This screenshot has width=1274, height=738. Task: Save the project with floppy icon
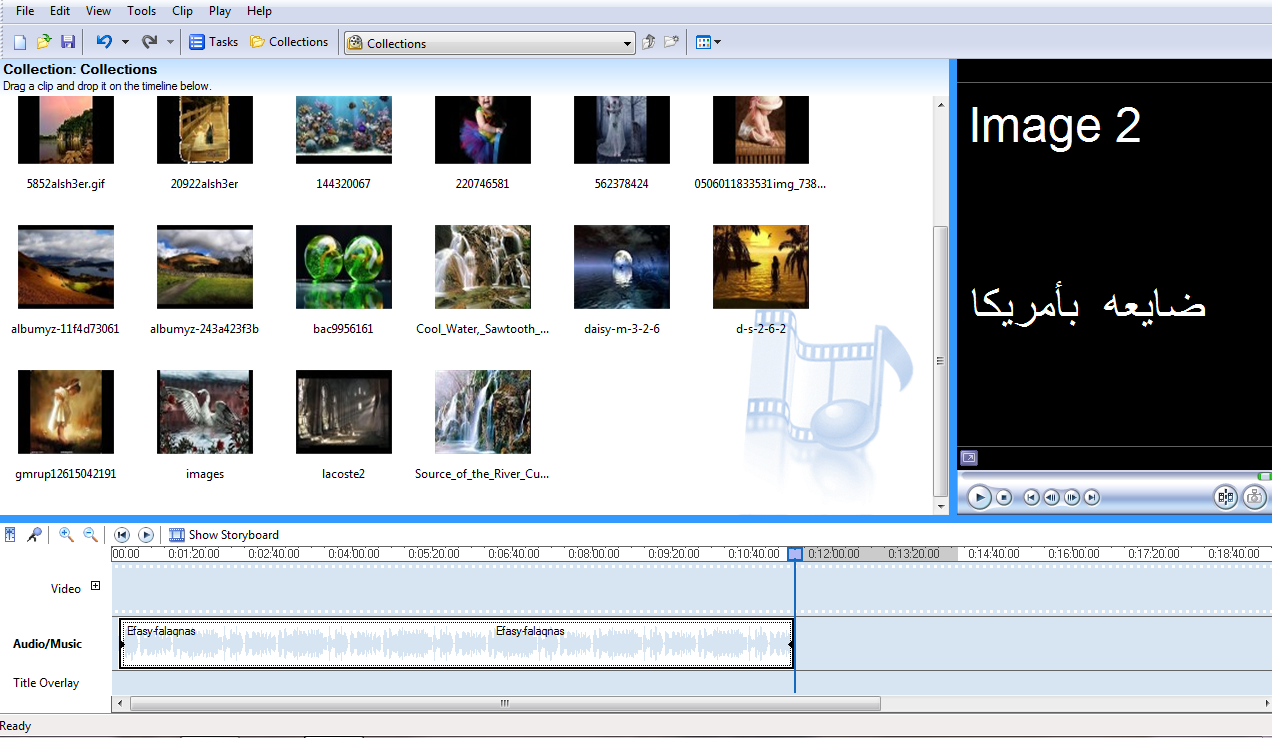68,42
